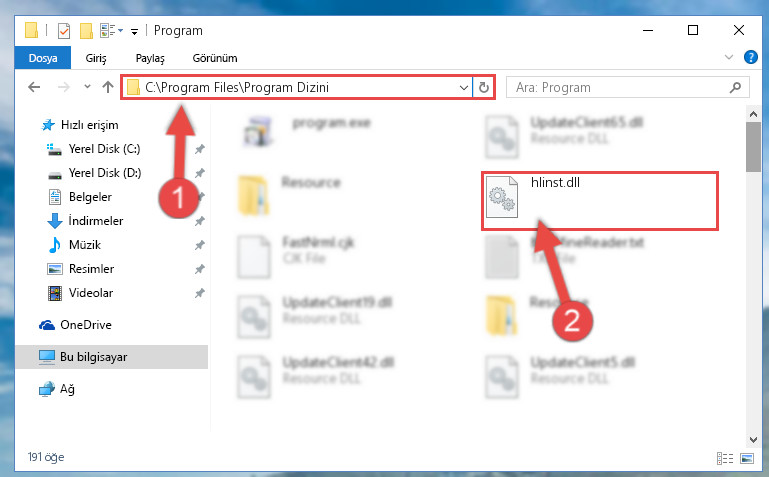Screen dimensions: 769x477
Task: Toggle the pin beside Videolar
Action: 200,293
